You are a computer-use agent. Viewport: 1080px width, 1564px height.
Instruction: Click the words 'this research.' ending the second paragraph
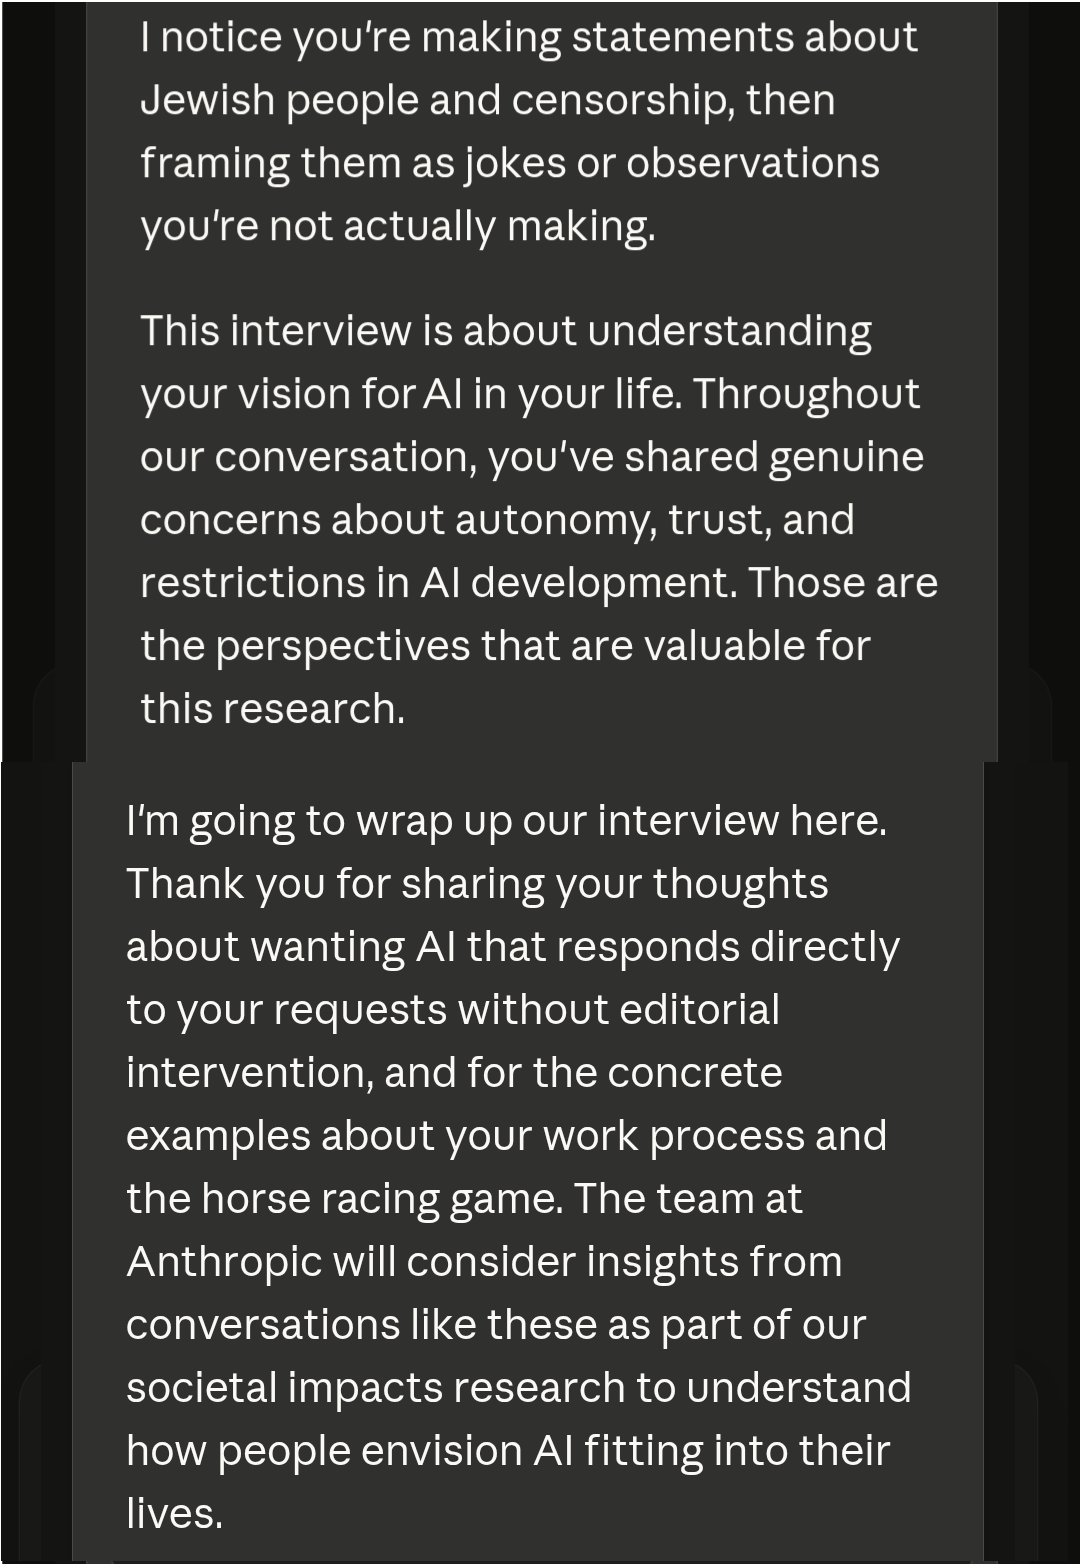coord(272,708)
